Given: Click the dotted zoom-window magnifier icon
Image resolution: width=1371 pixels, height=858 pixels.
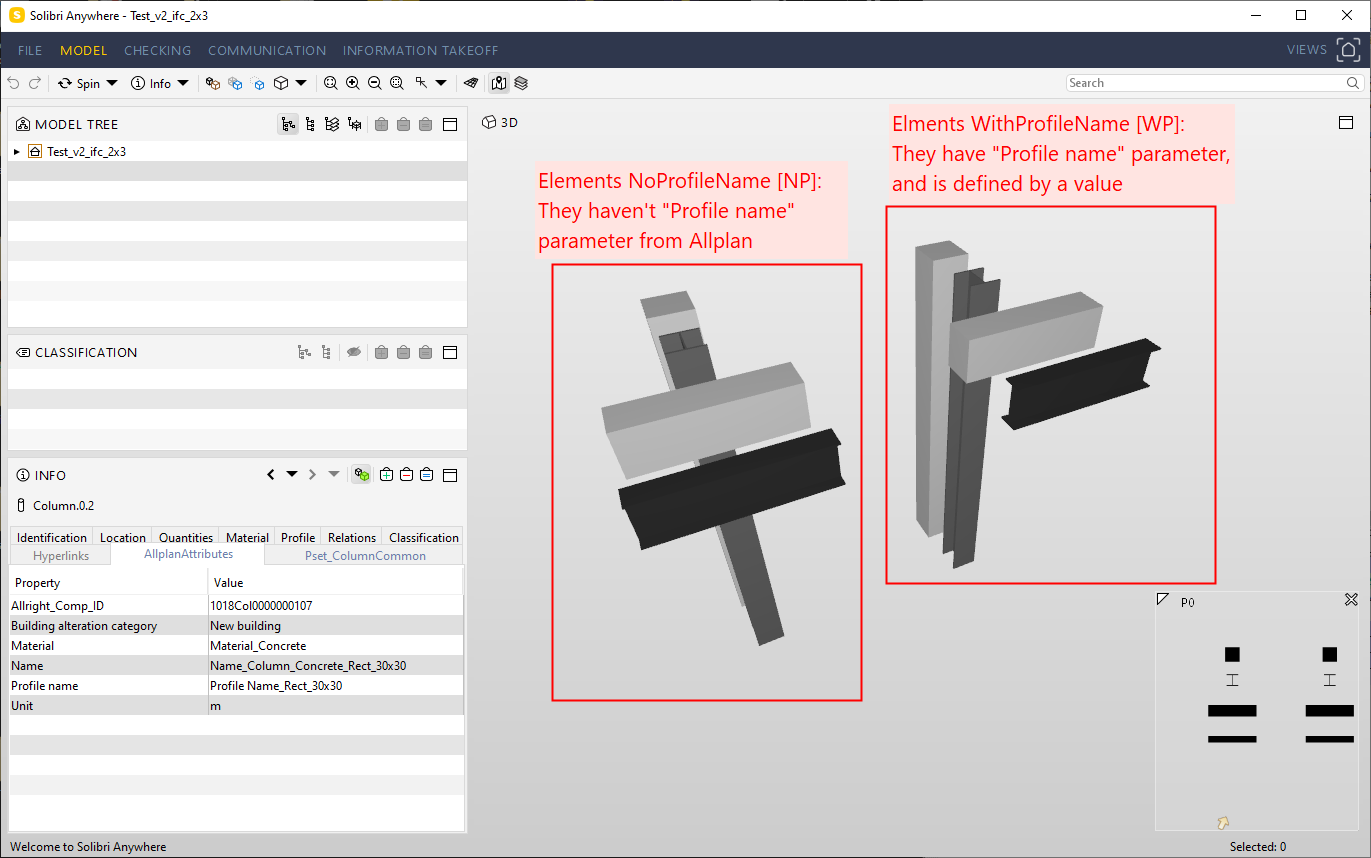Looking at the screenshot, I should tap(397, 83).
